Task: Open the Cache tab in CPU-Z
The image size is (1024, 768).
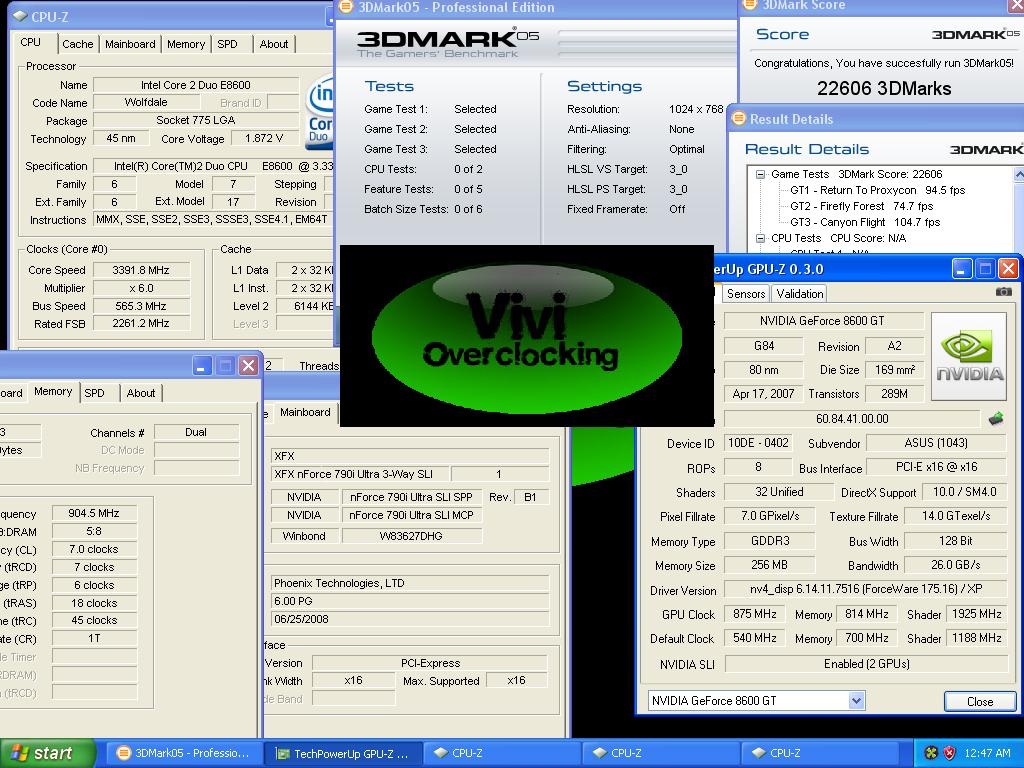Action: point(78,44)
